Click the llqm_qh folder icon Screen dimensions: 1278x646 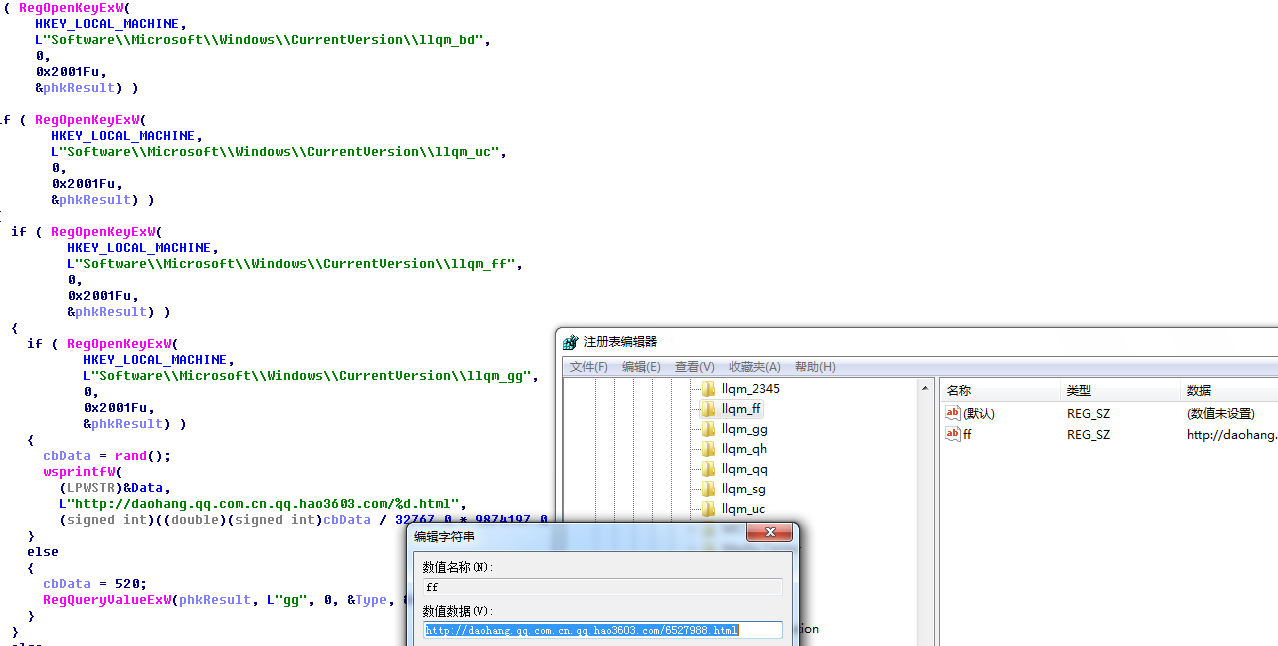(x=709, y=449)
